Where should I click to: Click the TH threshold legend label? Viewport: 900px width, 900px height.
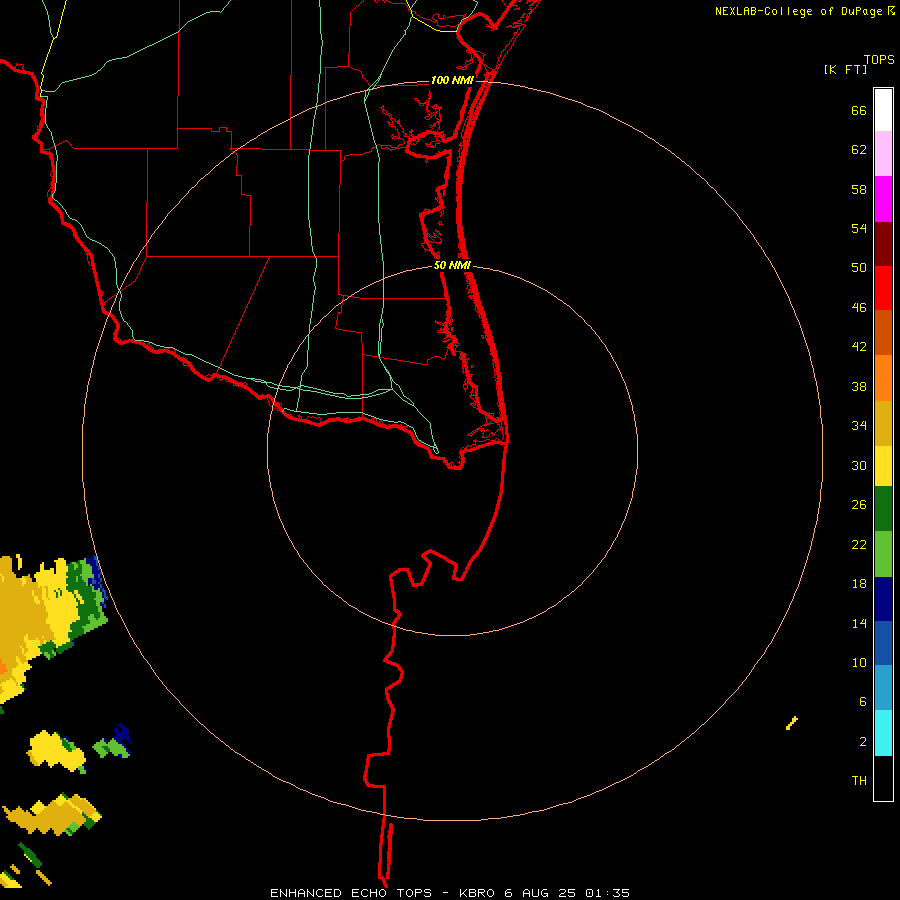tap(859, 781)
